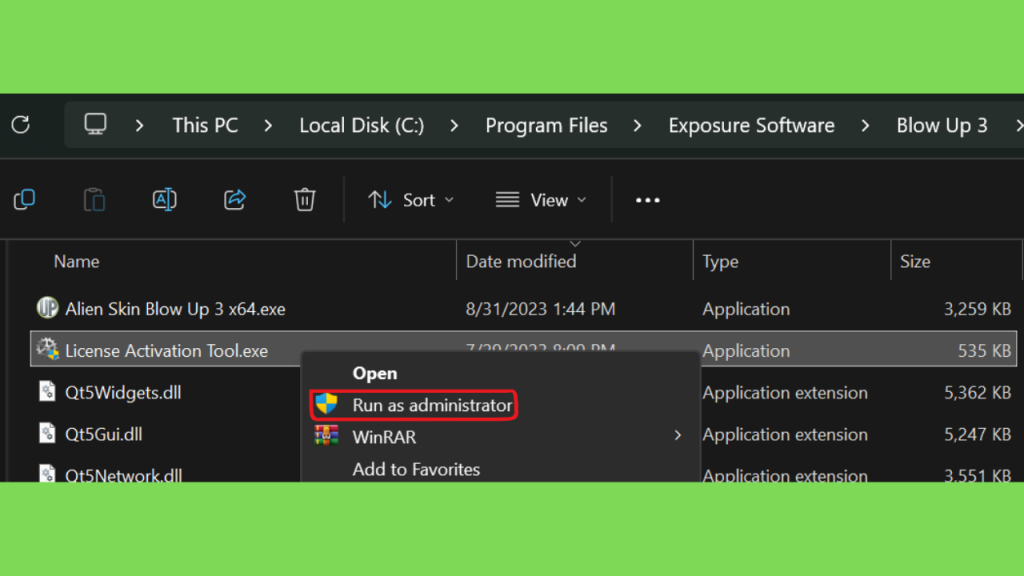Expand the chevron after This PC
The width and height of the screenshot is (1024, 576).
[x=268, y=125]
